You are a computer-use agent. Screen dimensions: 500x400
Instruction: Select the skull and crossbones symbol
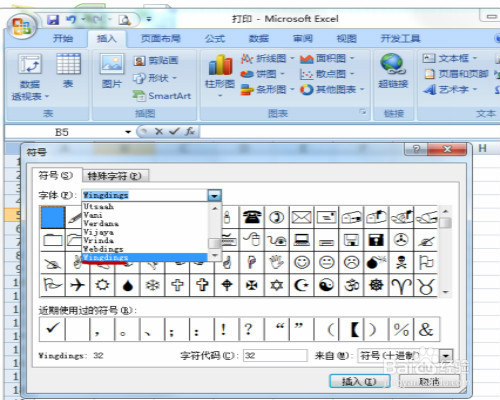point(401,263)
